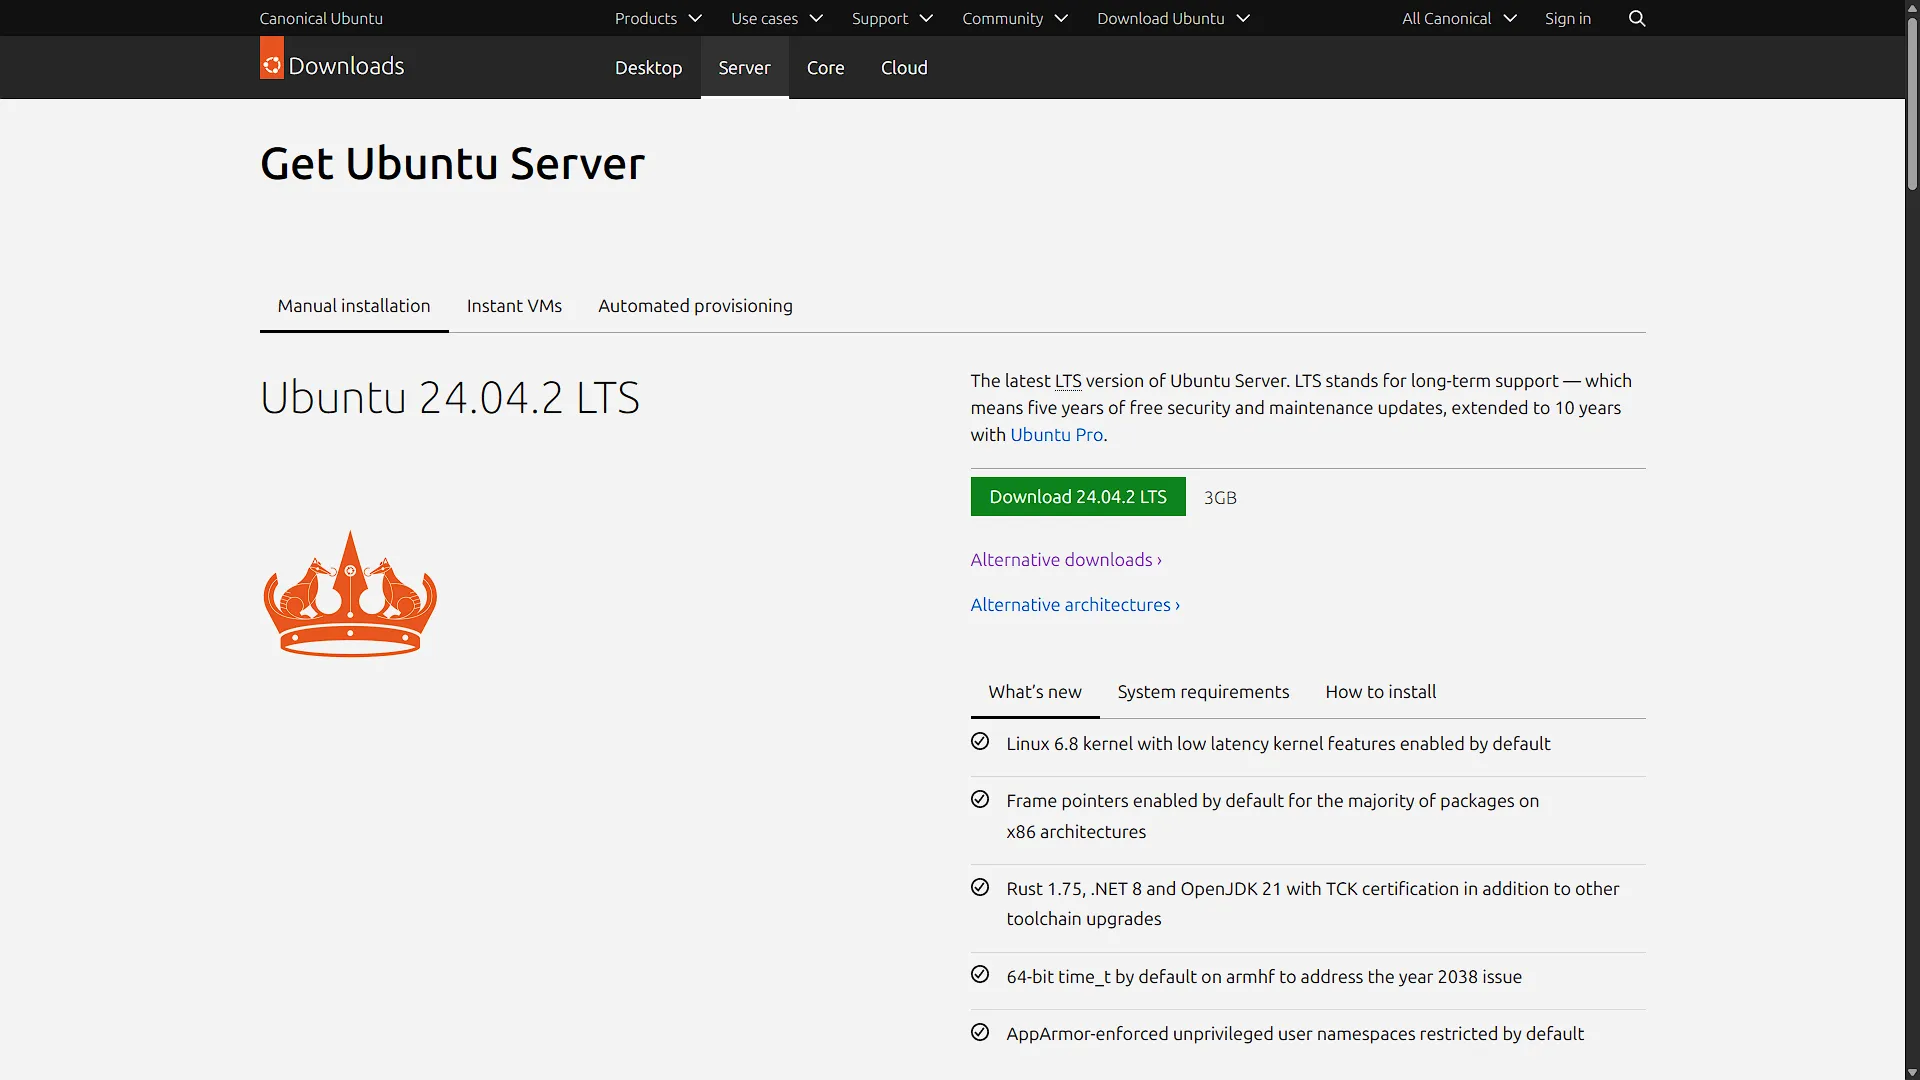Screen dimensions: 1920x1080
Task: Click the search magnifier icon
Action: tap(1637, 18)
